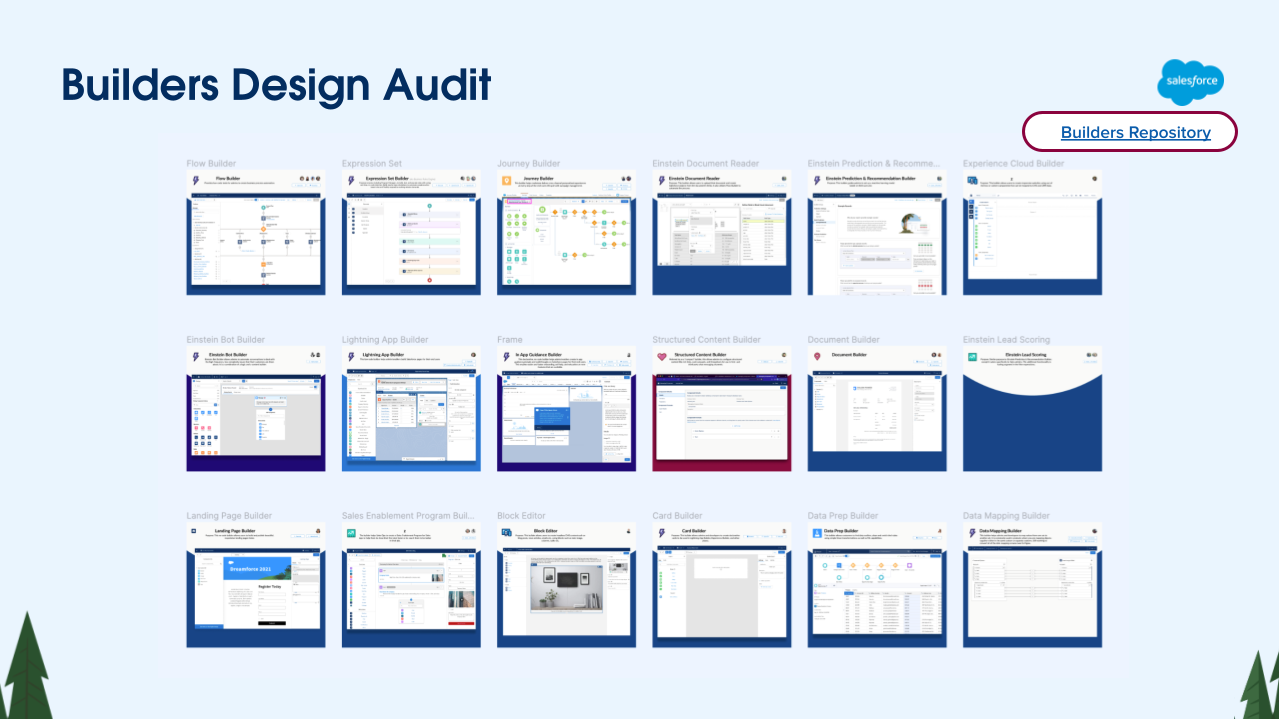Click the gray "Flow Builder" caption text

[211, 163]
